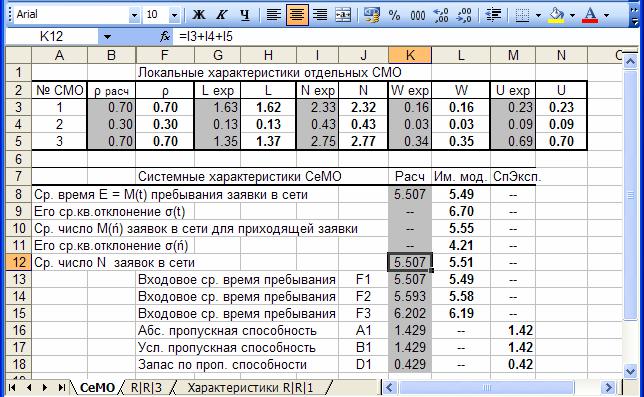Align cell text to the left

[274, 15]
